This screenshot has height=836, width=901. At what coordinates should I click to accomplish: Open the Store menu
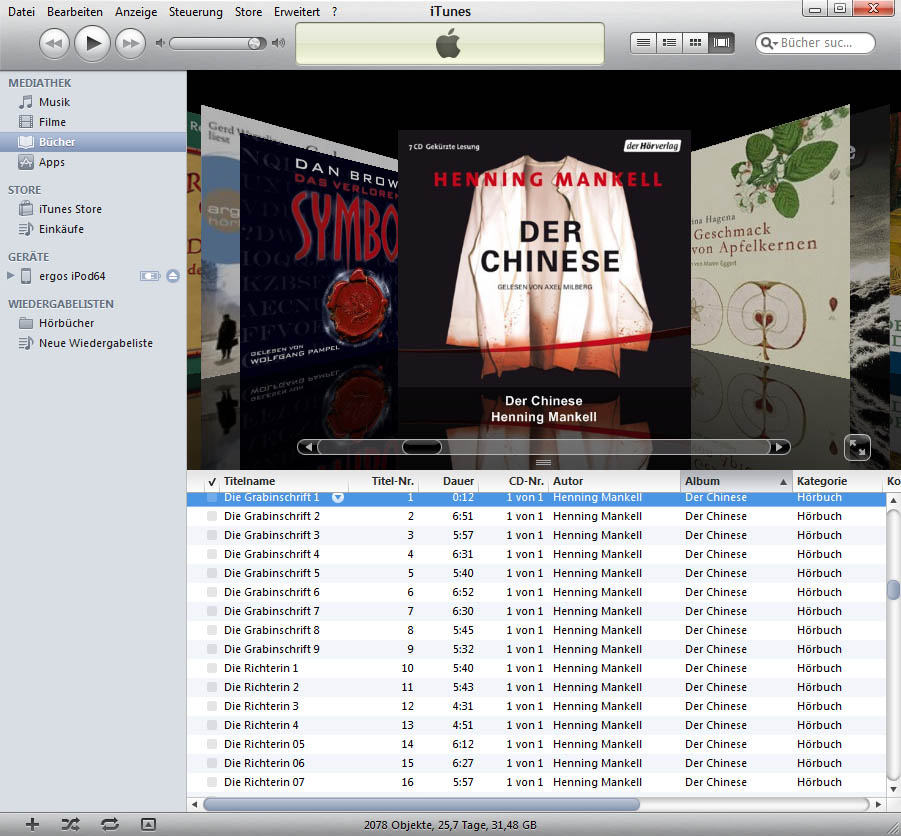tap(248, 11)
